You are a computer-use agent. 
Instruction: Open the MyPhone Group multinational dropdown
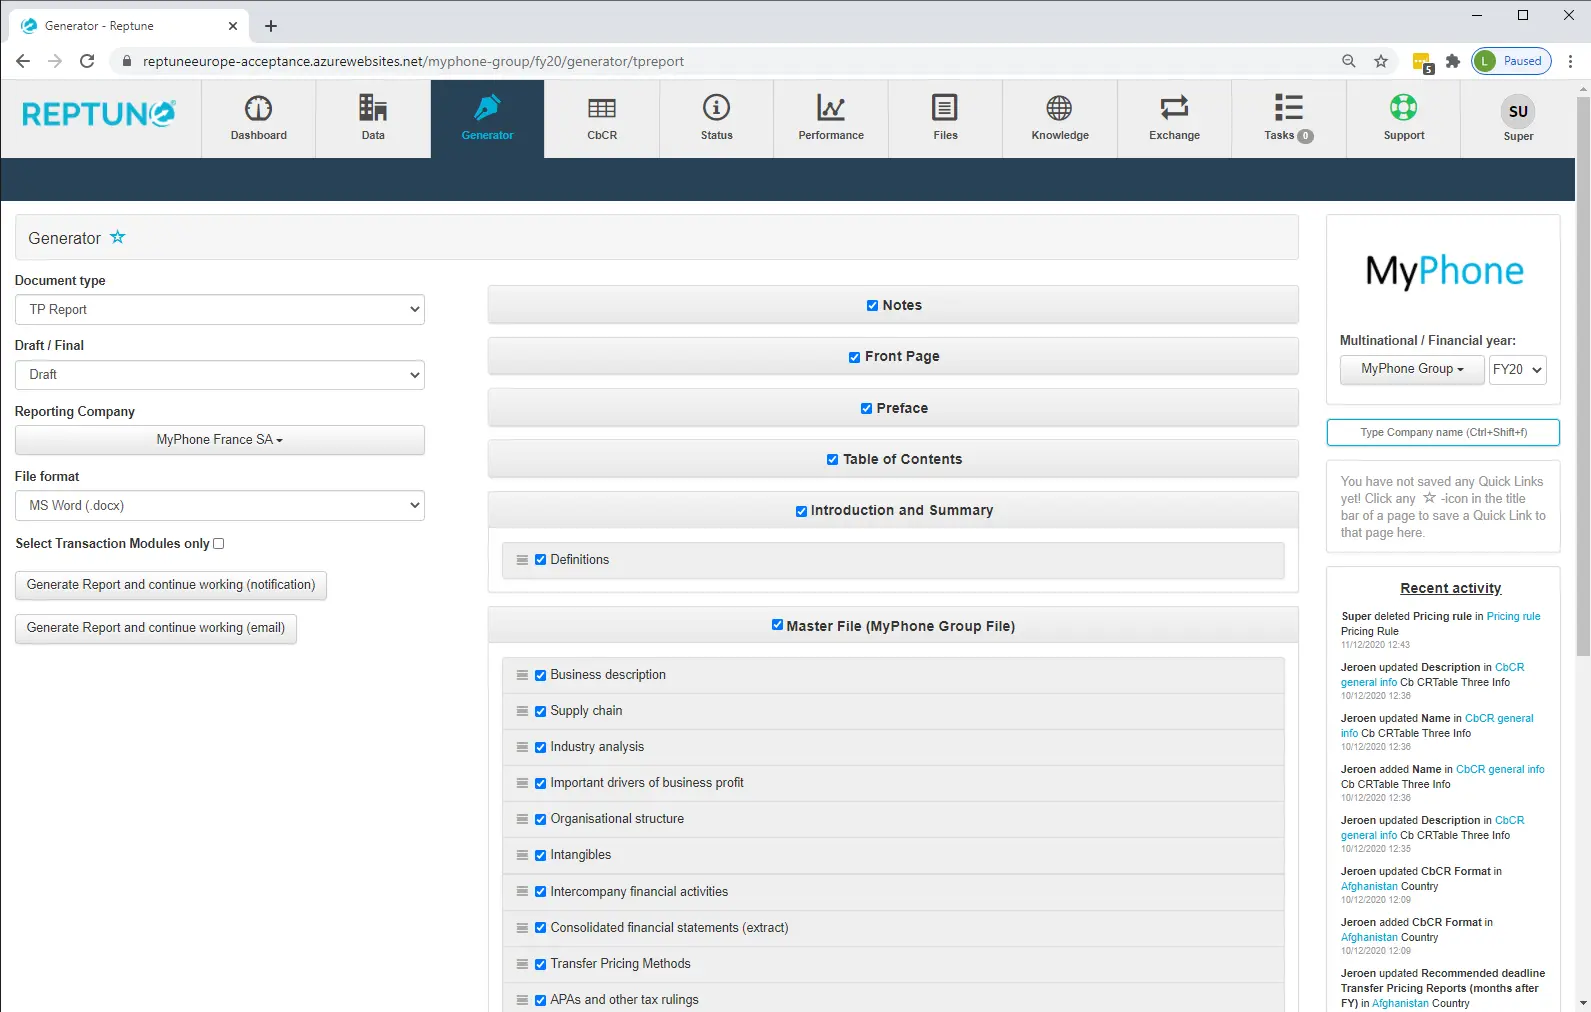point(1412,369)
